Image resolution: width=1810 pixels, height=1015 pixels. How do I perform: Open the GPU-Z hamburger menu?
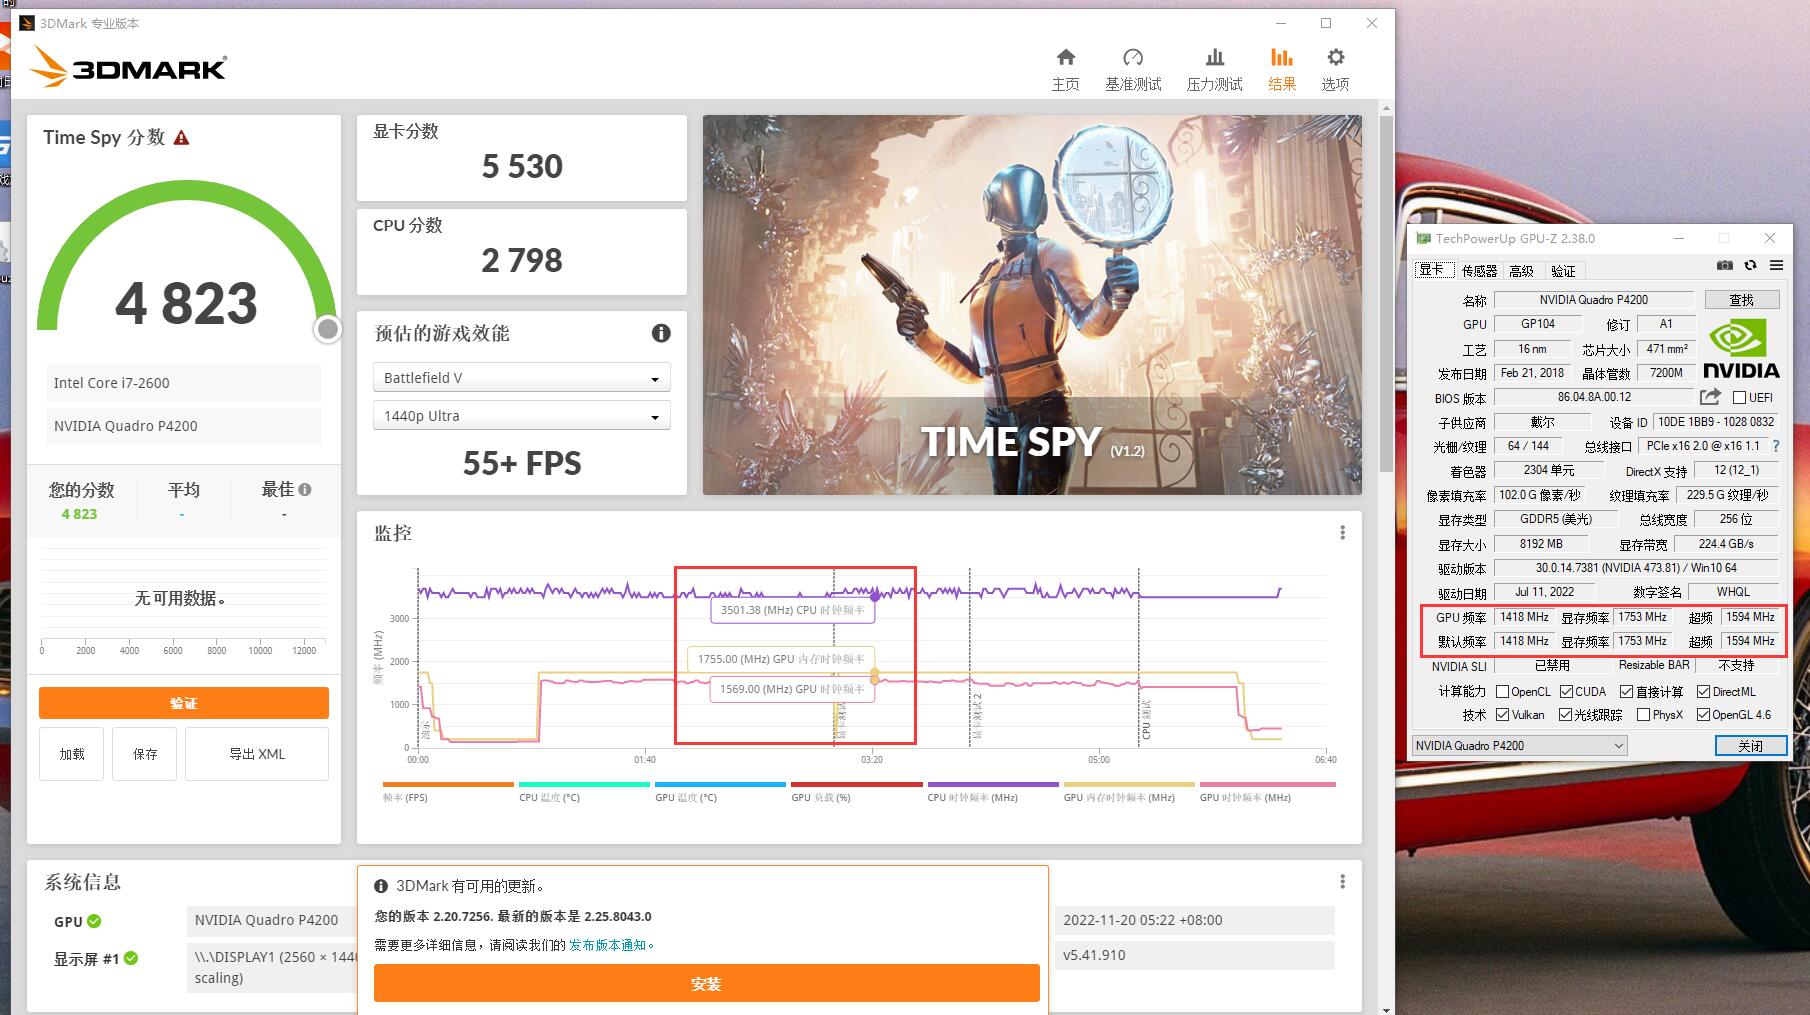point(1776,265)
